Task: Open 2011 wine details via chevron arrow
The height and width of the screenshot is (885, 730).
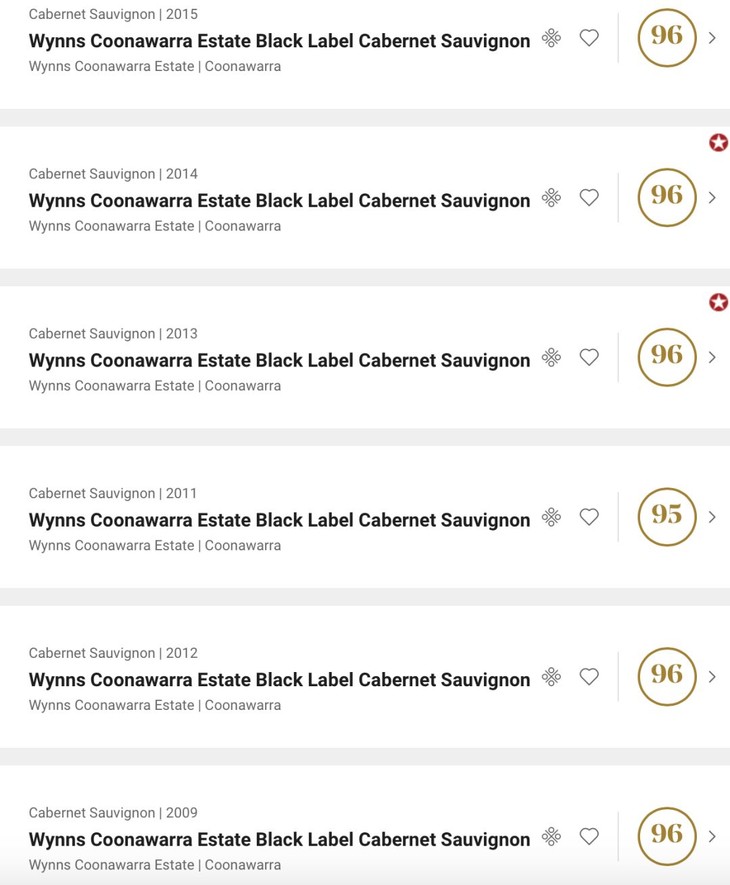Action: tap(712, 517)
